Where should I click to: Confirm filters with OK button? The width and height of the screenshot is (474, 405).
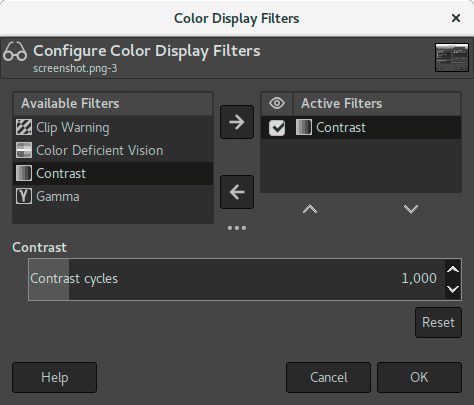click(x=419, y=377)
